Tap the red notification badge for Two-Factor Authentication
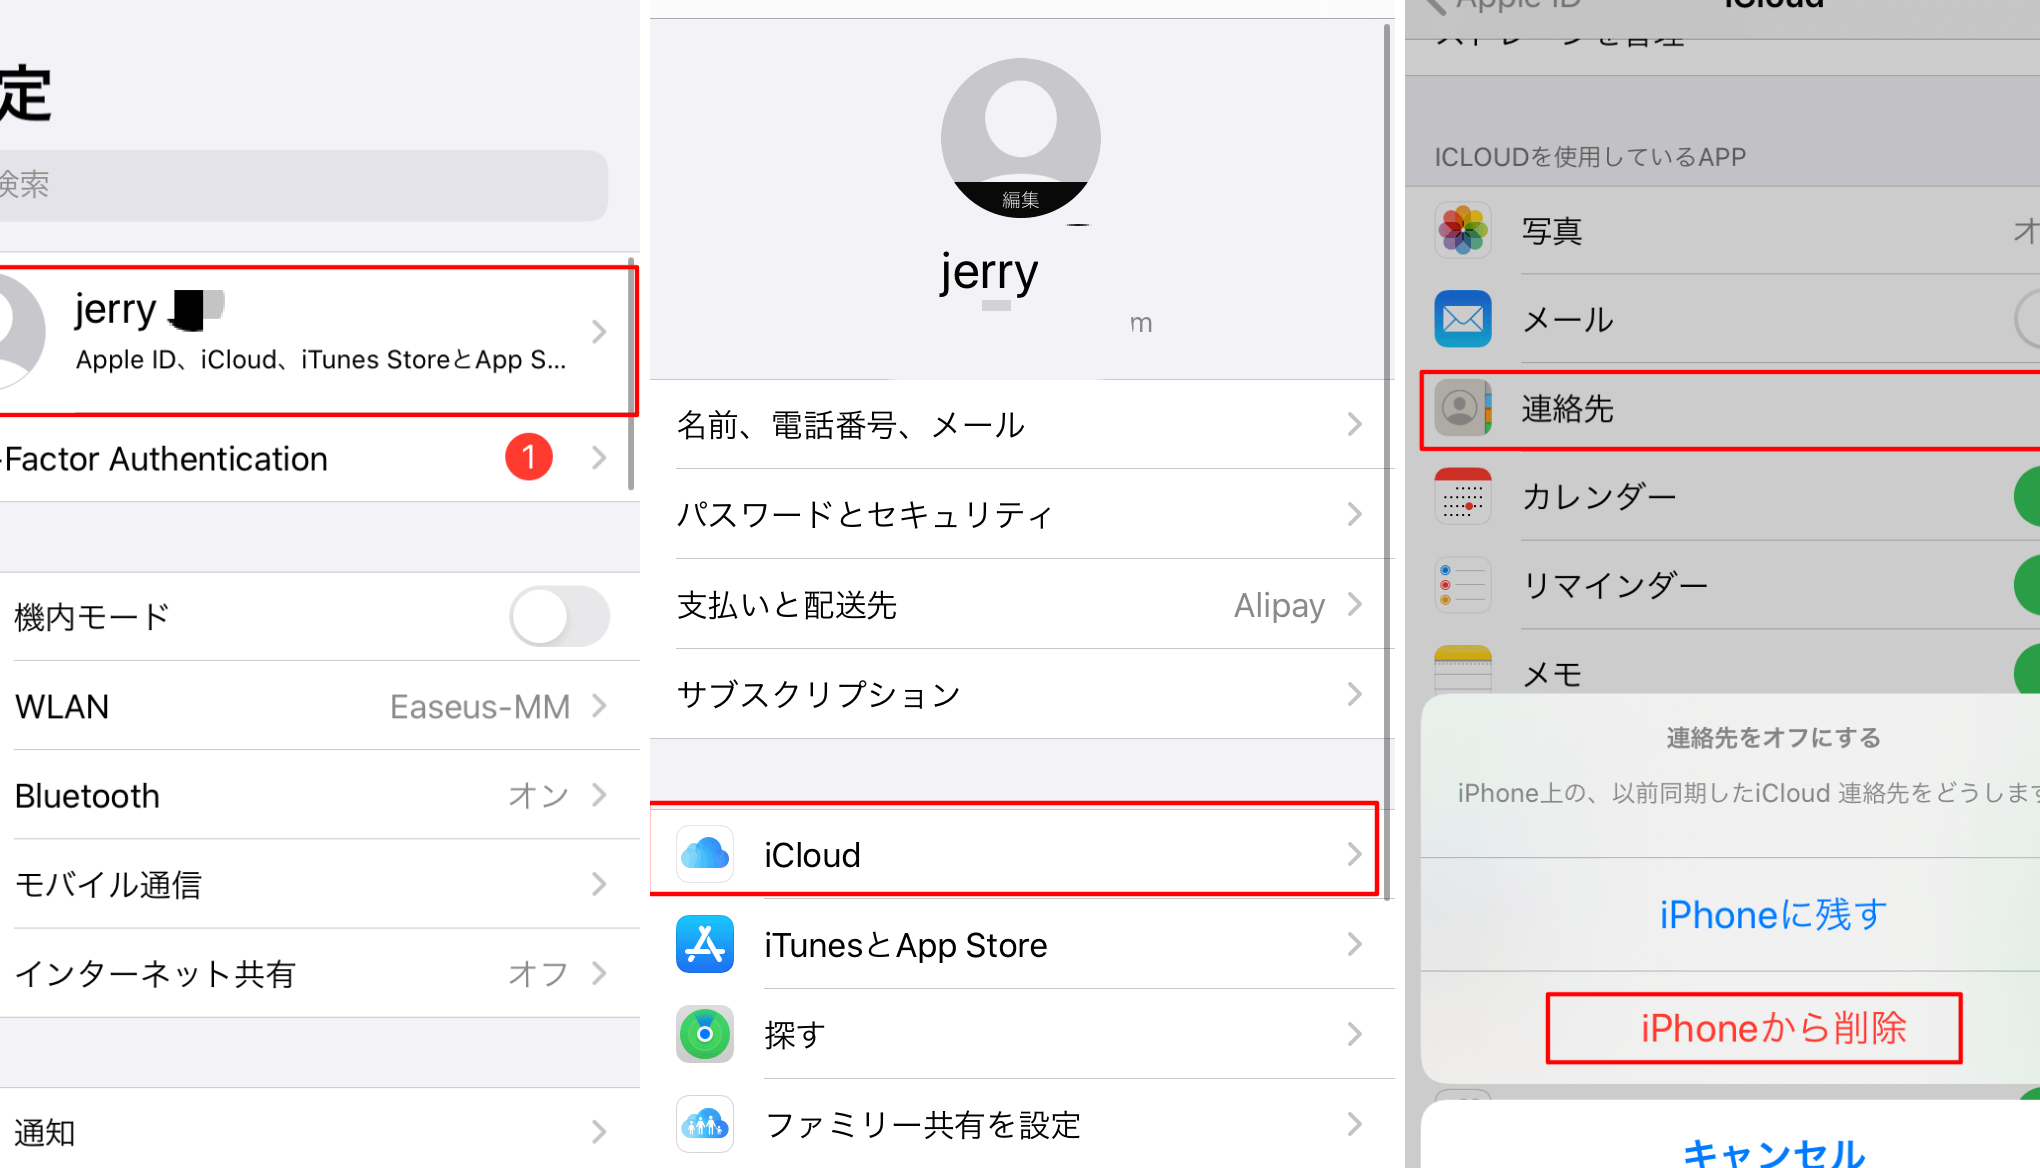2040x1168 pixels. tap(529, 457)
